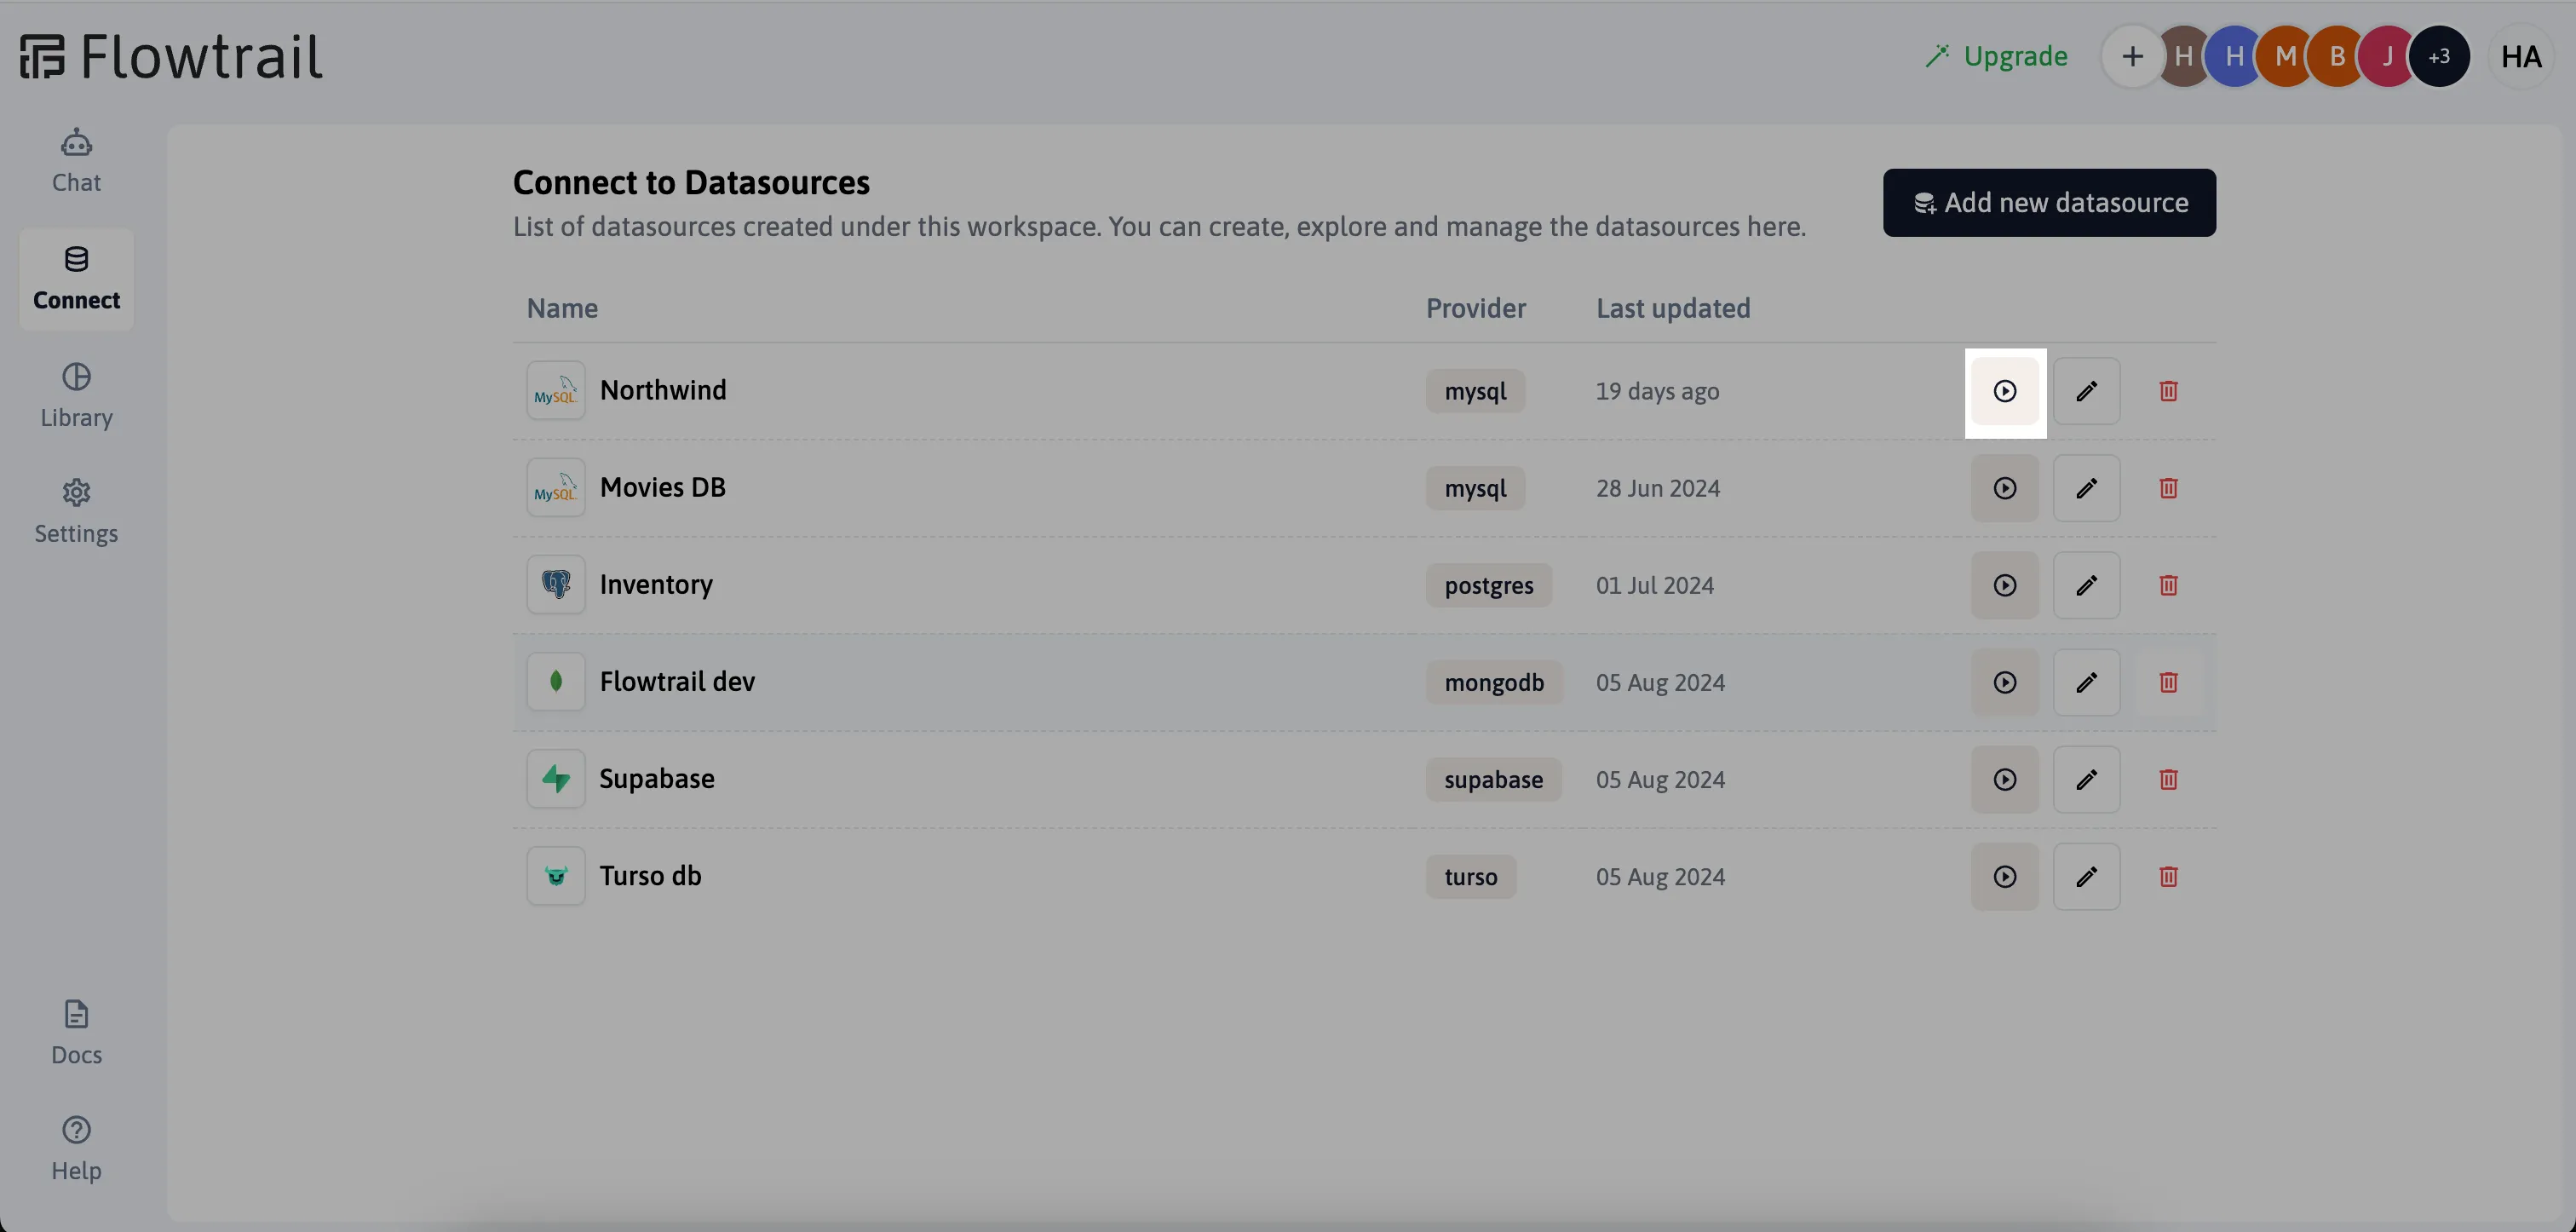Screen dimensions: 2576x1232
Task: Click Add new datasource button
Action: pos(2049,203)
